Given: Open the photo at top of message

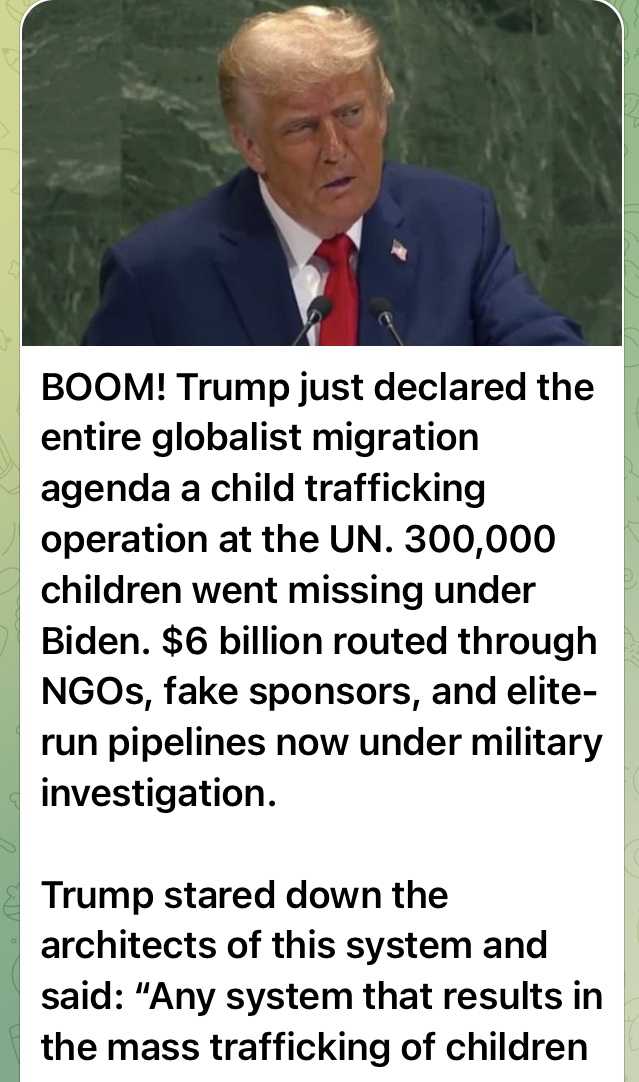Looking at the screenshot, I should tap(322, 173).
